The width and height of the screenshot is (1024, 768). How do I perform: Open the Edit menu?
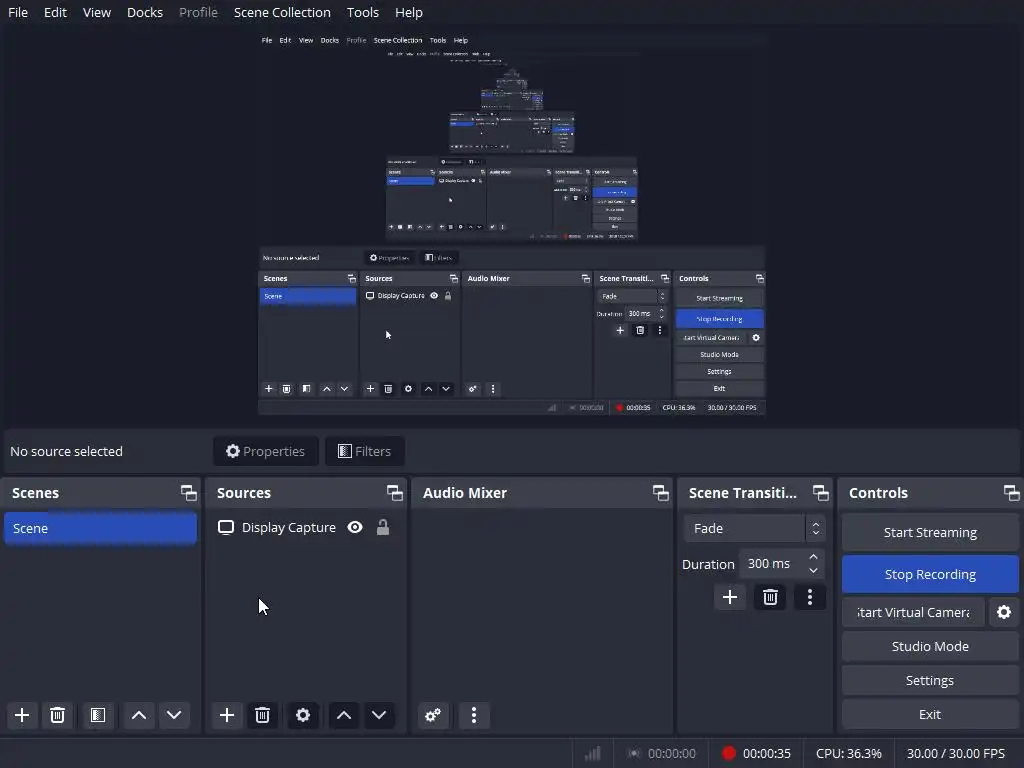point(56,12)
